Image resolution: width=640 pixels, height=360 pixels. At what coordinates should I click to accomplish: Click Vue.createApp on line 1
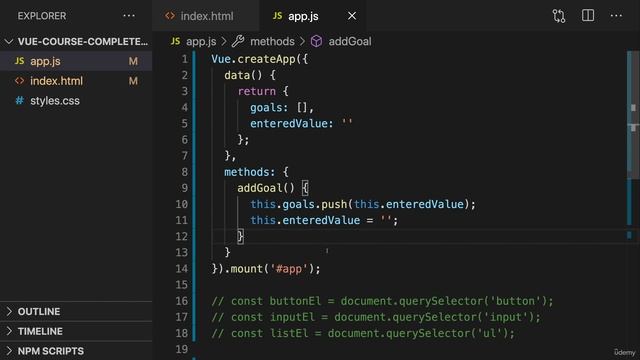click(253, 59)
